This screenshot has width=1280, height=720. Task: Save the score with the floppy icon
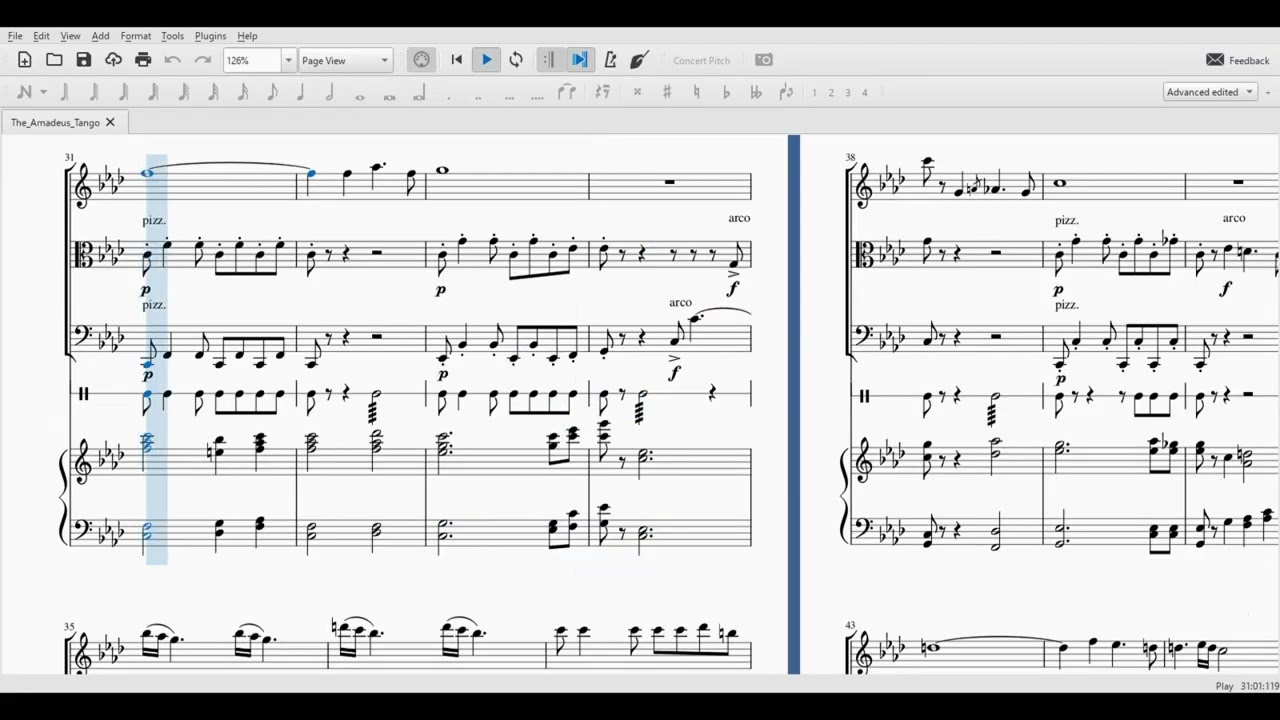84,60
